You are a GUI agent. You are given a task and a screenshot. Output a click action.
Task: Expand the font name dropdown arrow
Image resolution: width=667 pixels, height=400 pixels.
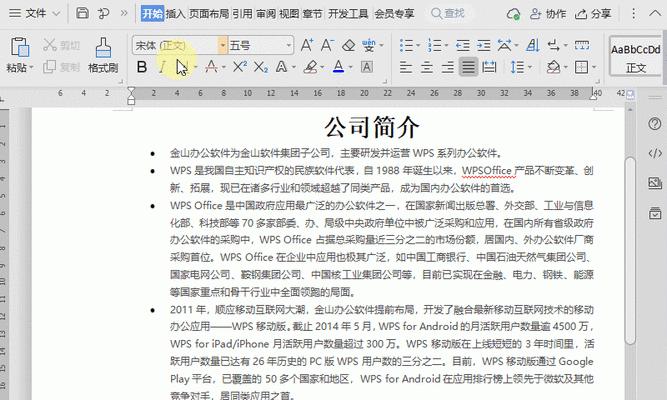(222, 45)
